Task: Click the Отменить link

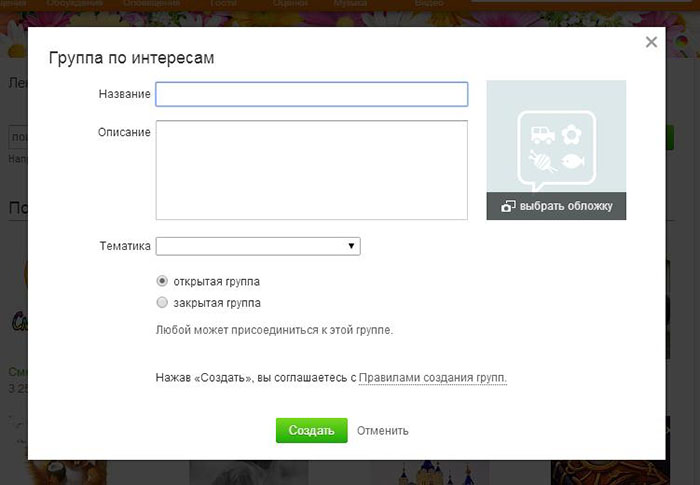Action: click(x=383, y=431)
